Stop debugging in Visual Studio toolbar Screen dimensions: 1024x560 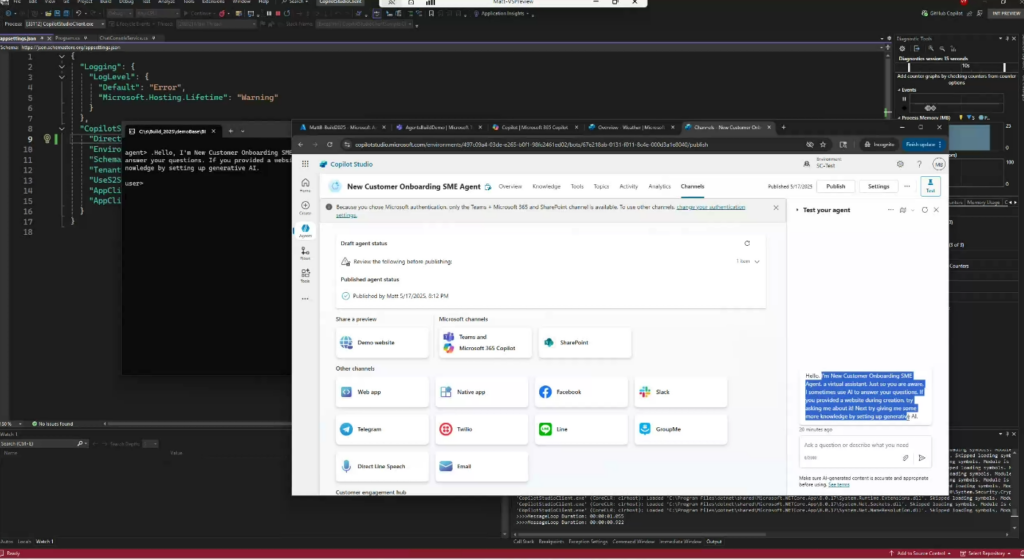(278, 13)
